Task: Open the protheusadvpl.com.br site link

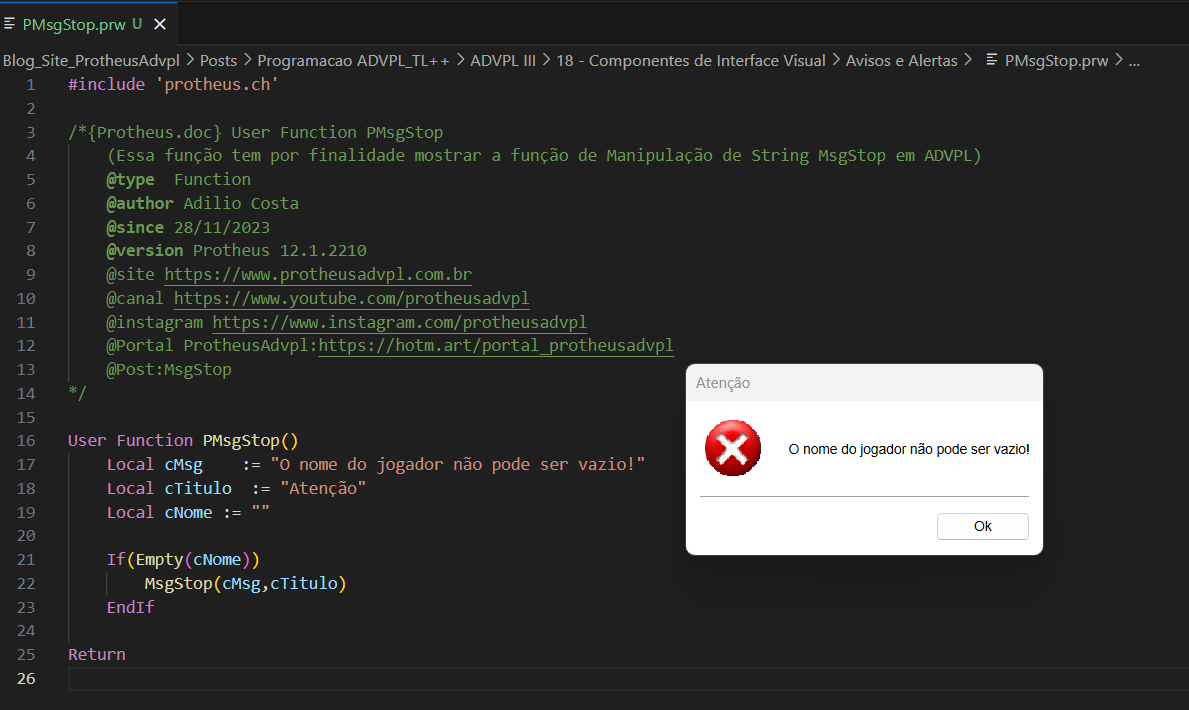Action: (x=318, y=274)
